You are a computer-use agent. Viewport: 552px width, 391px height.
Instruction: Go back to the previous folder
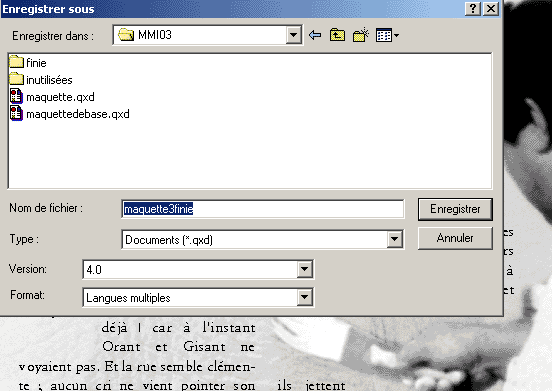tap(315, 35)
